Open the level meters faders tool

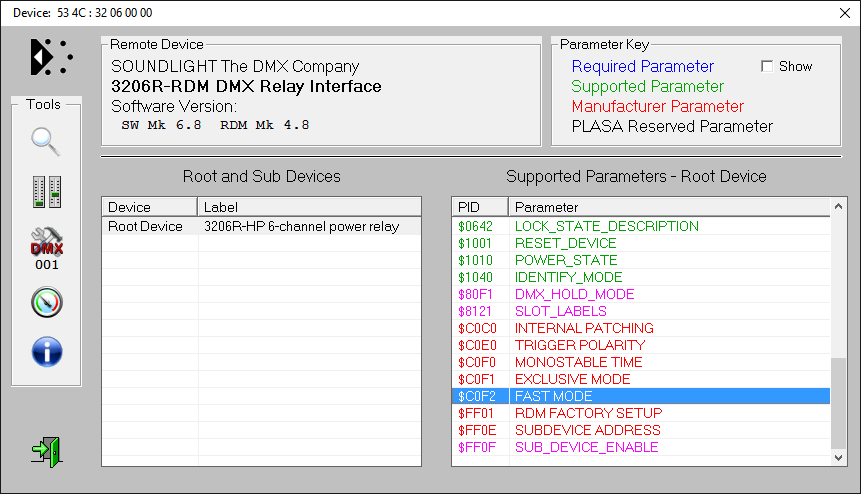[x=46, y=192]
